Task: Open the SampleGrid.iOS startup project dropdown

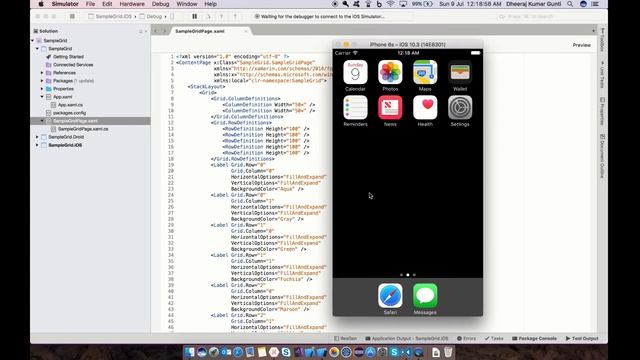Action: [x=111, y=16]
